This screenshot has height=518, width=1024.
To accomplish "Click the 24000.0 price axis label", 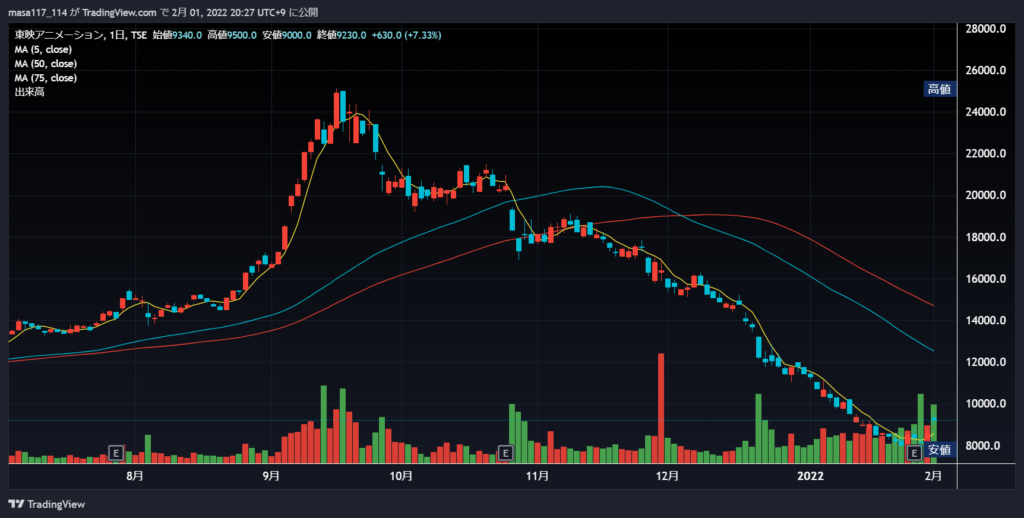I will (x=985, y=112).
